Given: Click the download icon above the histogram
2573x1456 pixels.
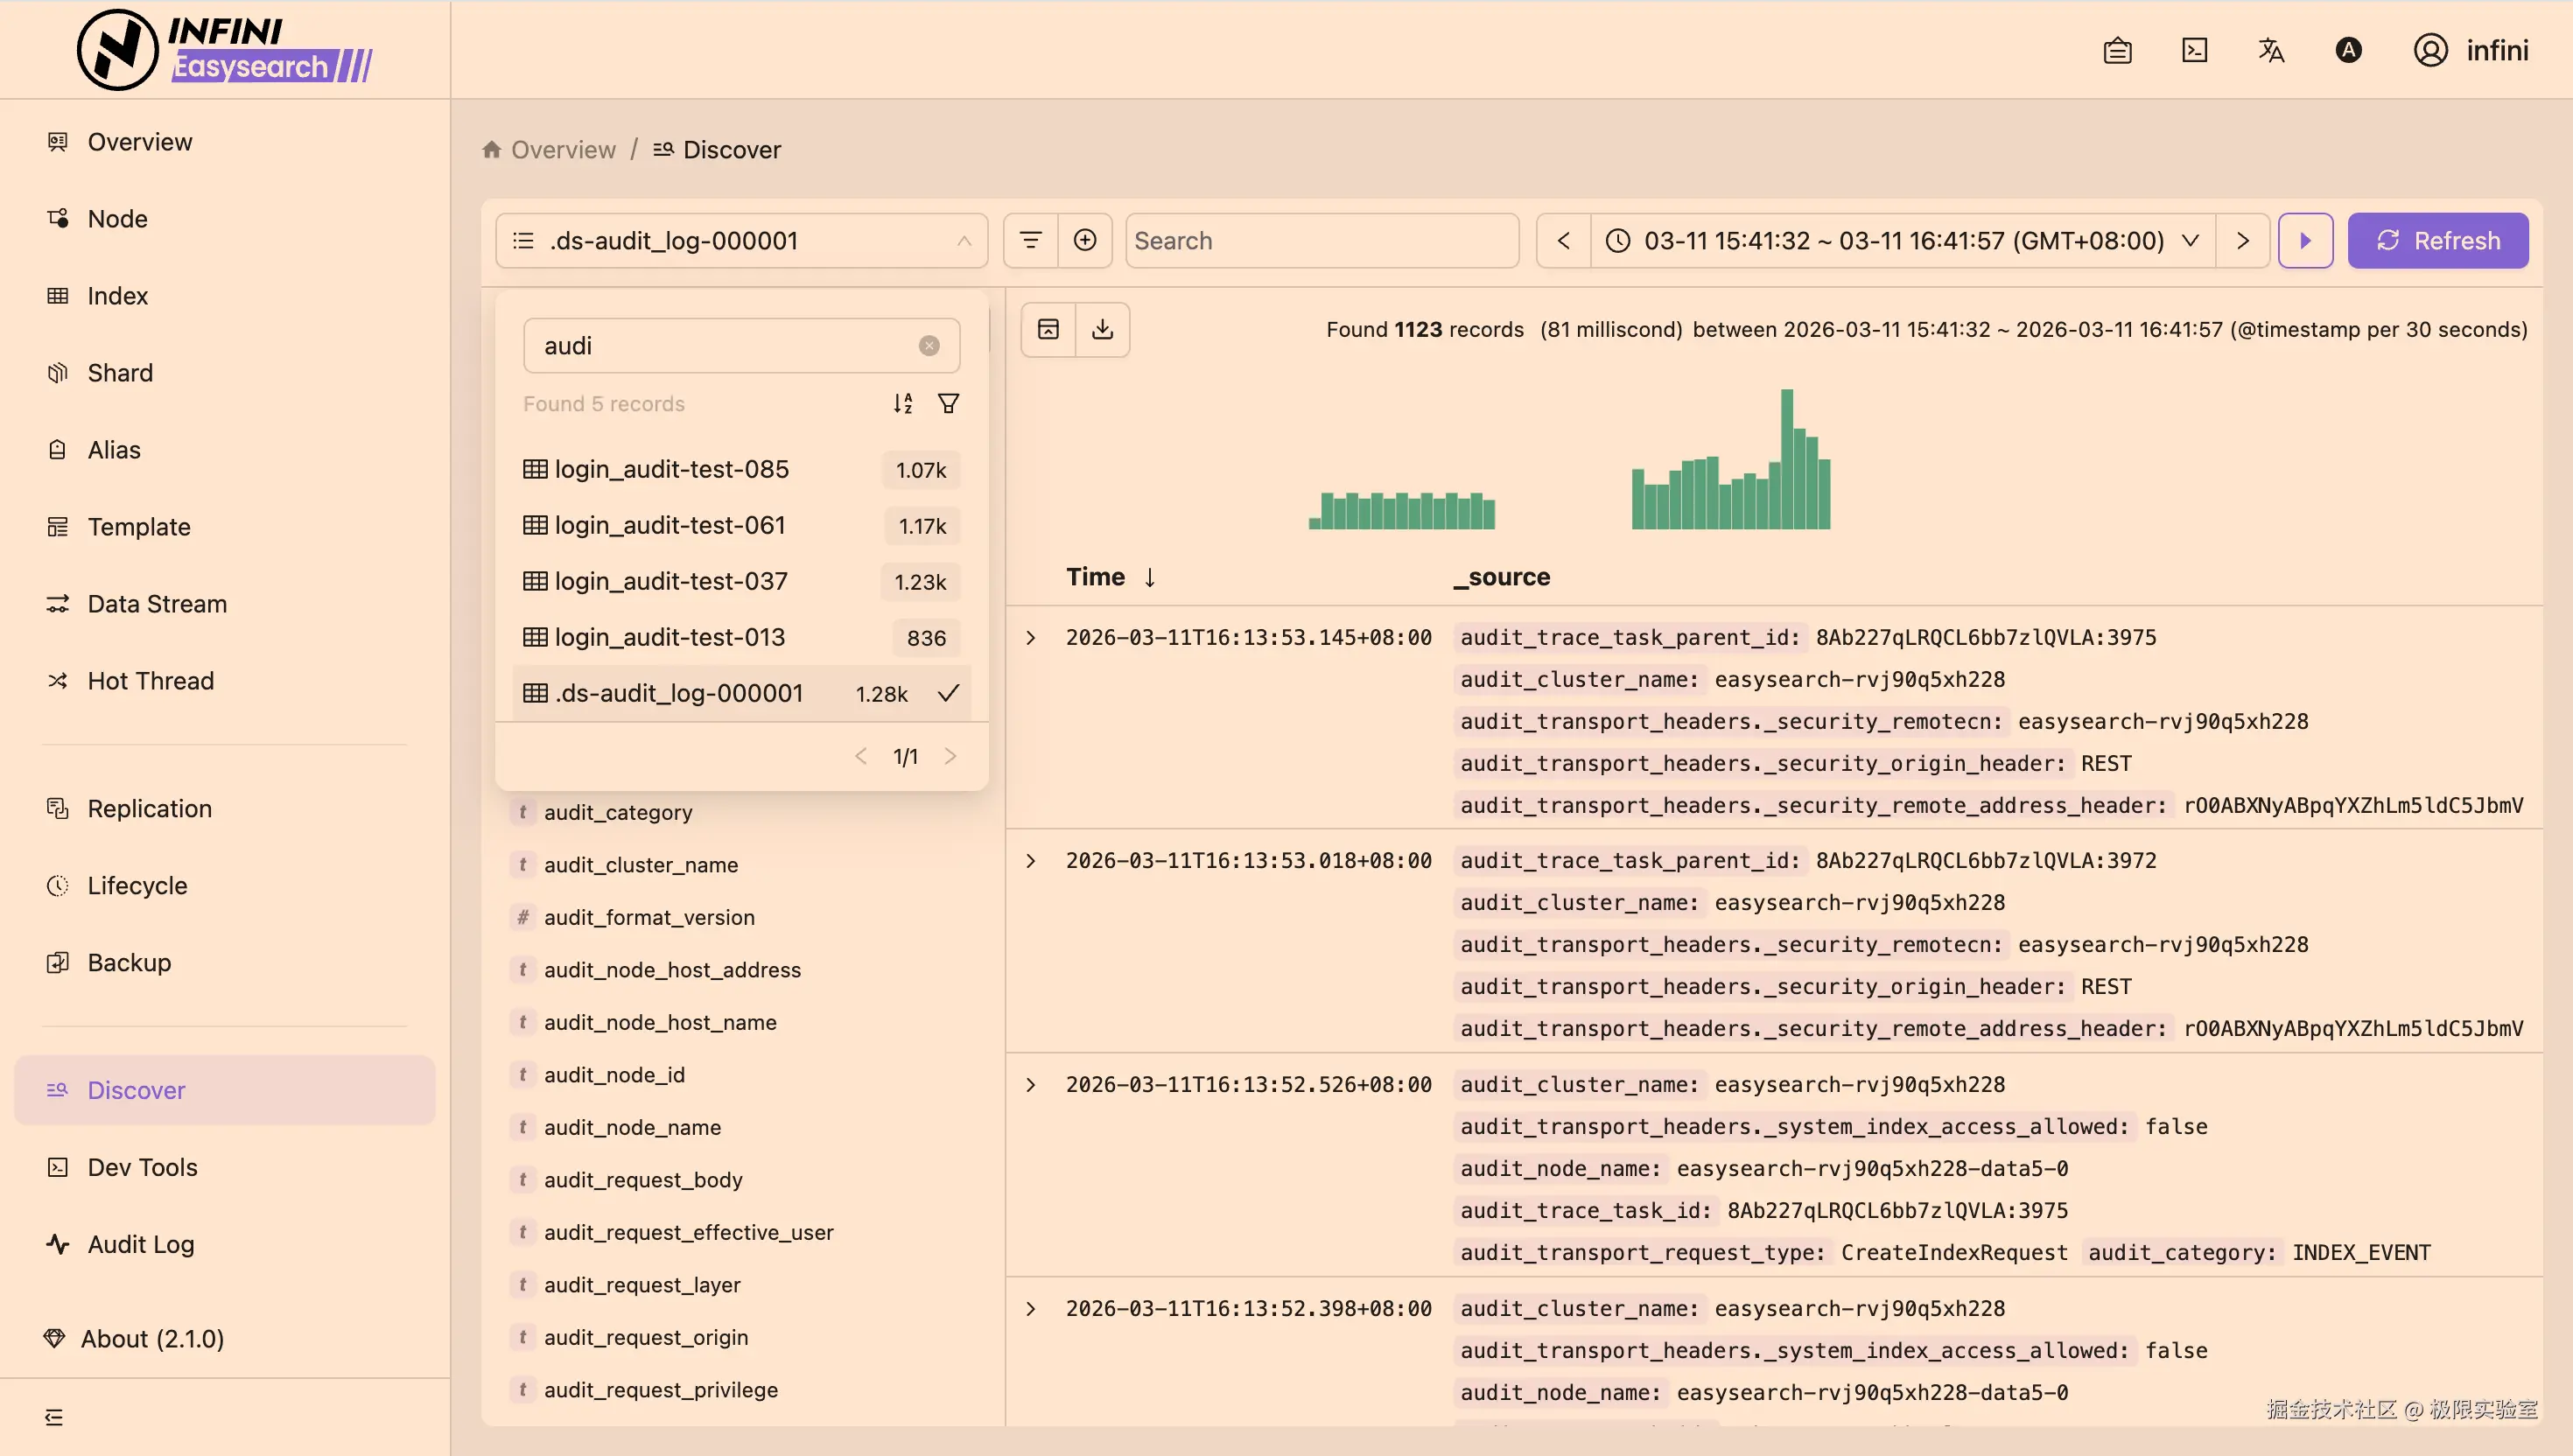Looking at the screenshot, I should [1102, 329].
